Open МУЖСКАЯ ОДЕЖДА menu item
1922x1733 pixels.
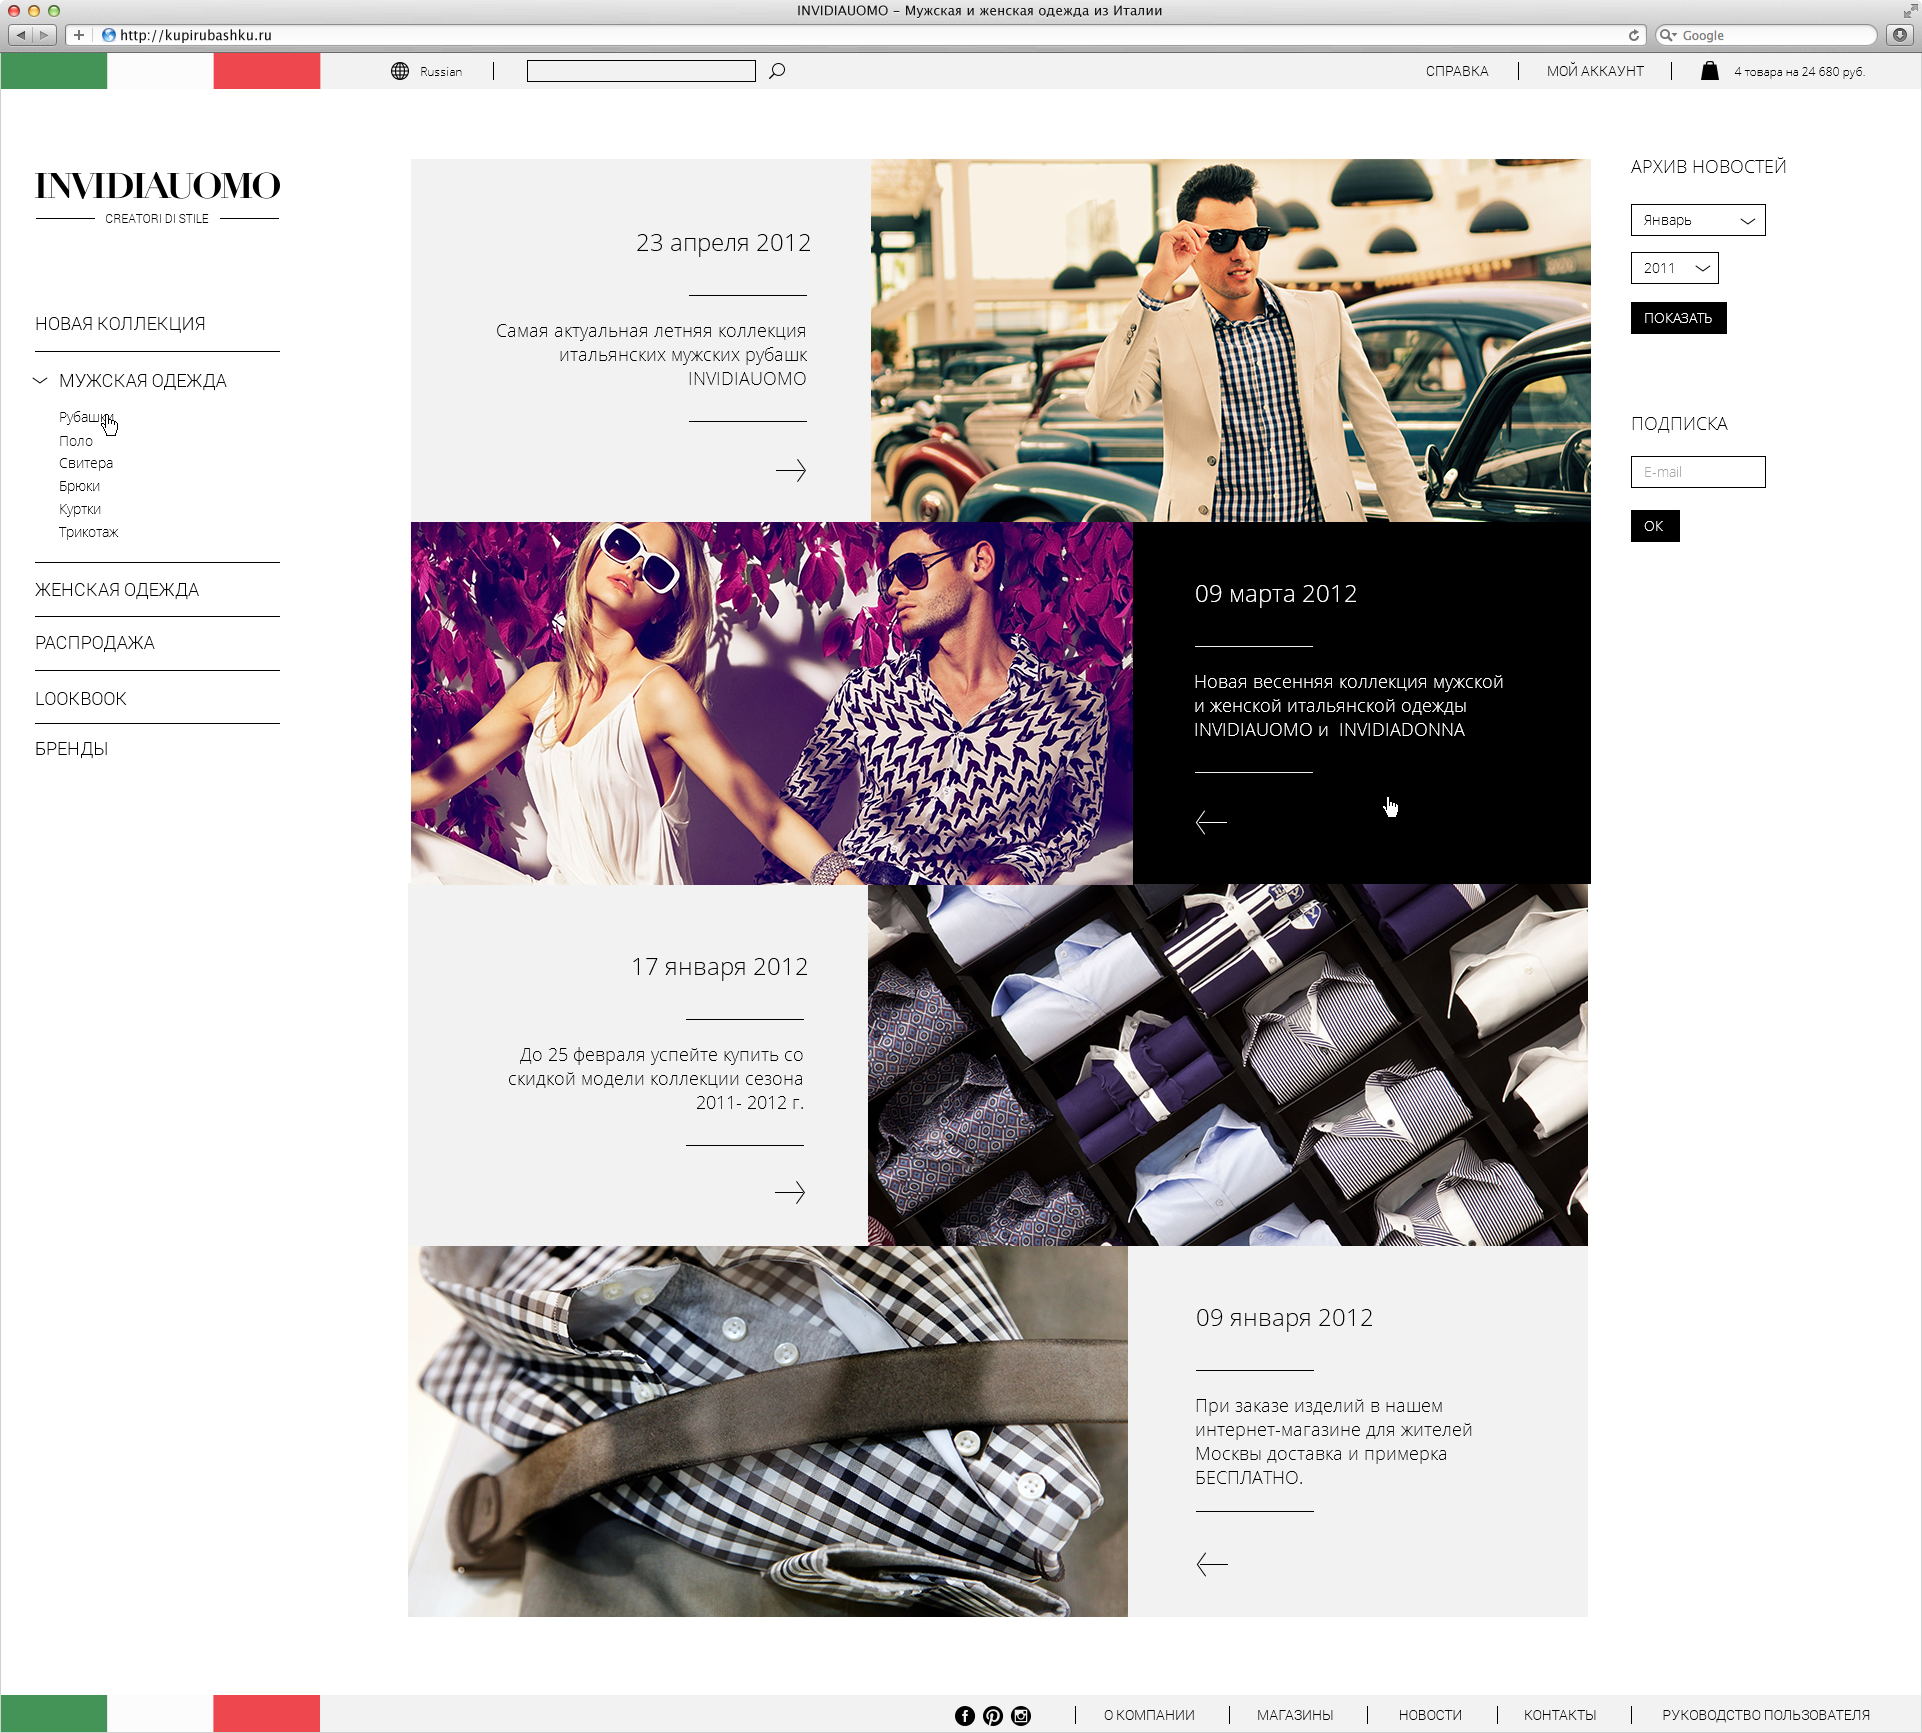pos(143,381)
